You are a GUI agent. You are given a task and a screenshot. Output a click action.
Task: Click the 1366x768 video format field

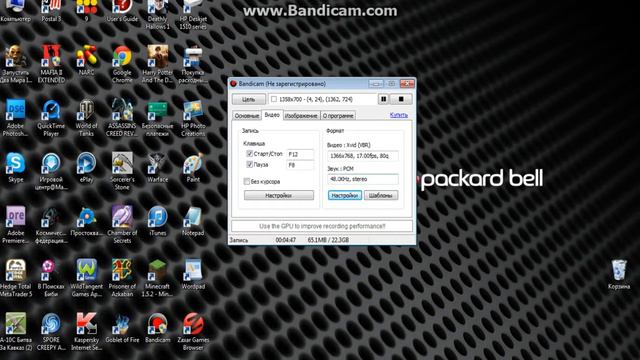362,156
